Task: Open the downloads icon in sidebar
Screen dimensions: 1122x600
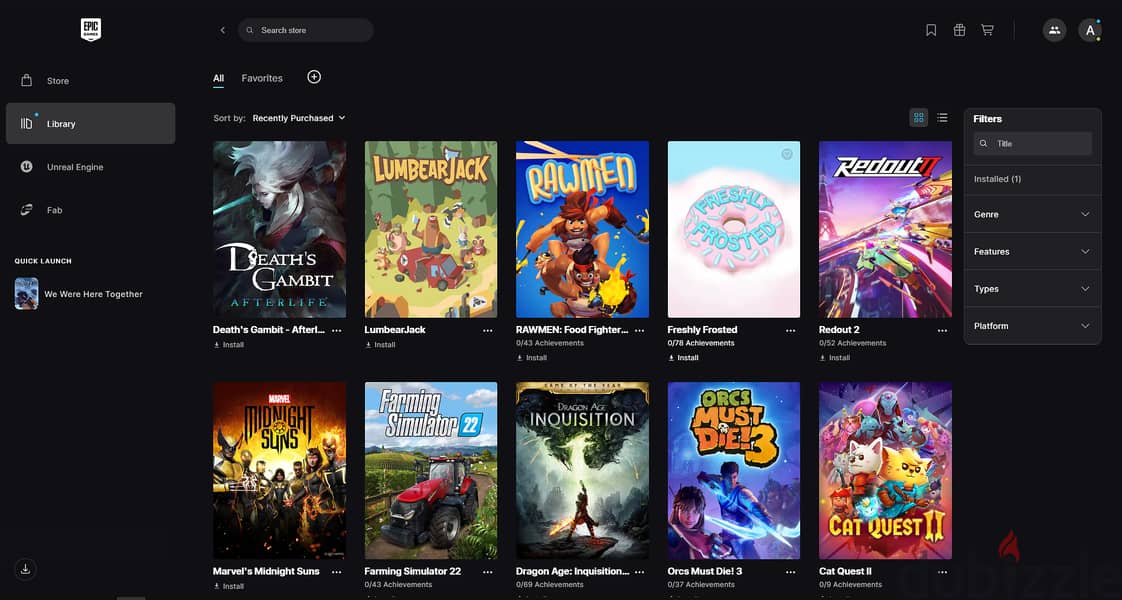Action: (26, 569)
